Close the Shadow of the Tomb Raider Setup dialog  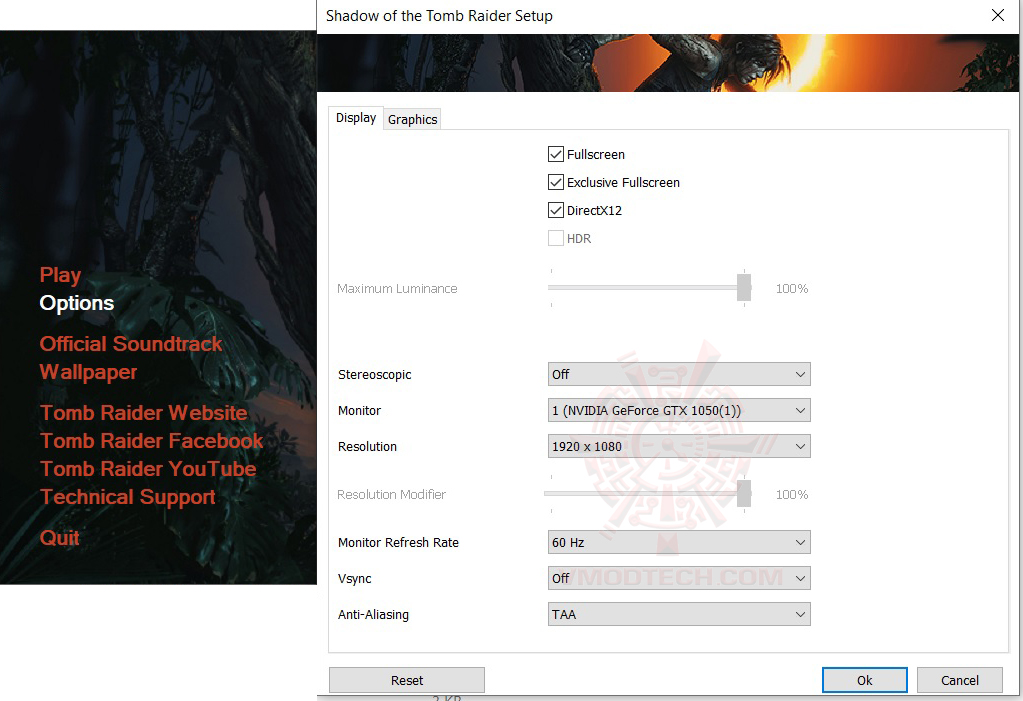point(998,15)
